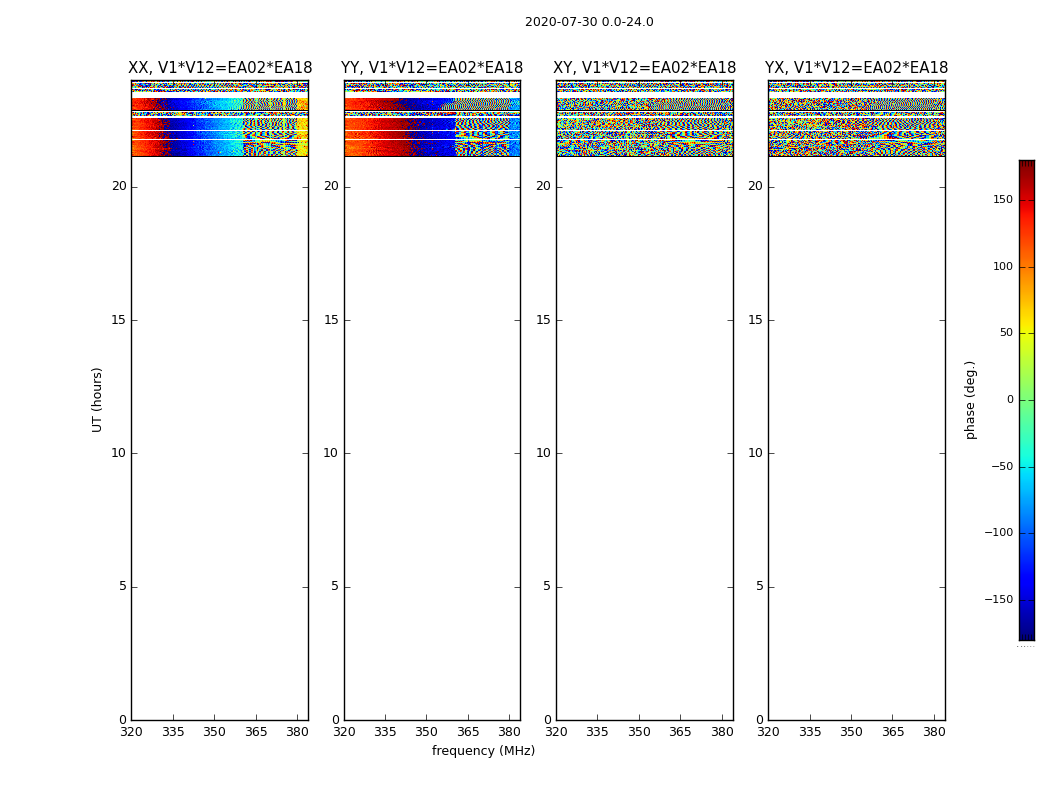This screenshot has height=800, width=1050.
Task: Click the 380 frequency tick under YX panel
Action: (x=934, y=732)
